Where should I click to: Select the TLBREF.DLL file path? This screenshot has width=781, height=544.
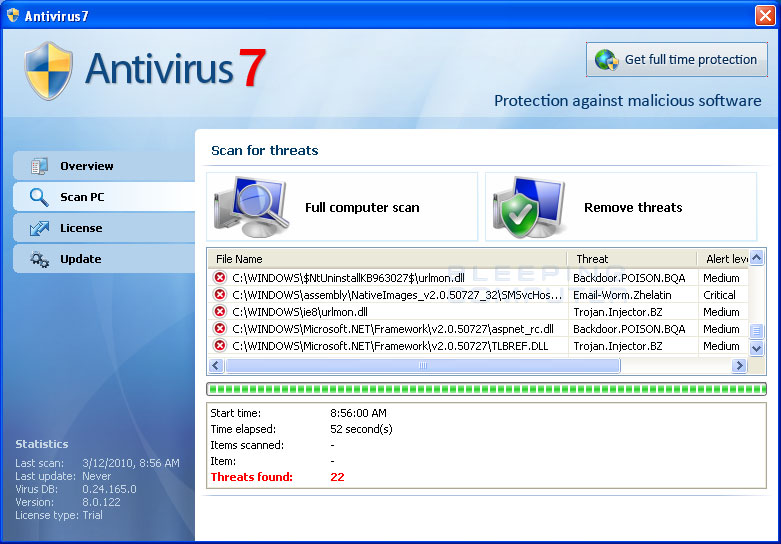[390, 346]
